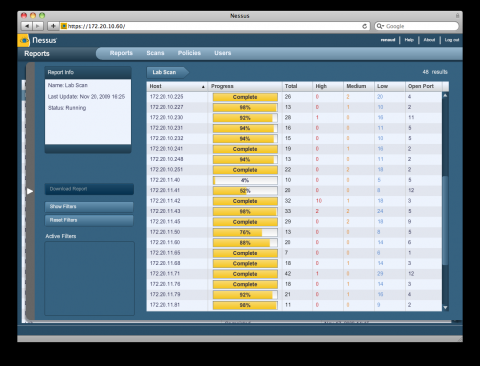Click the Reset Filters button
480x366 pixels.
tap(89, 220)
